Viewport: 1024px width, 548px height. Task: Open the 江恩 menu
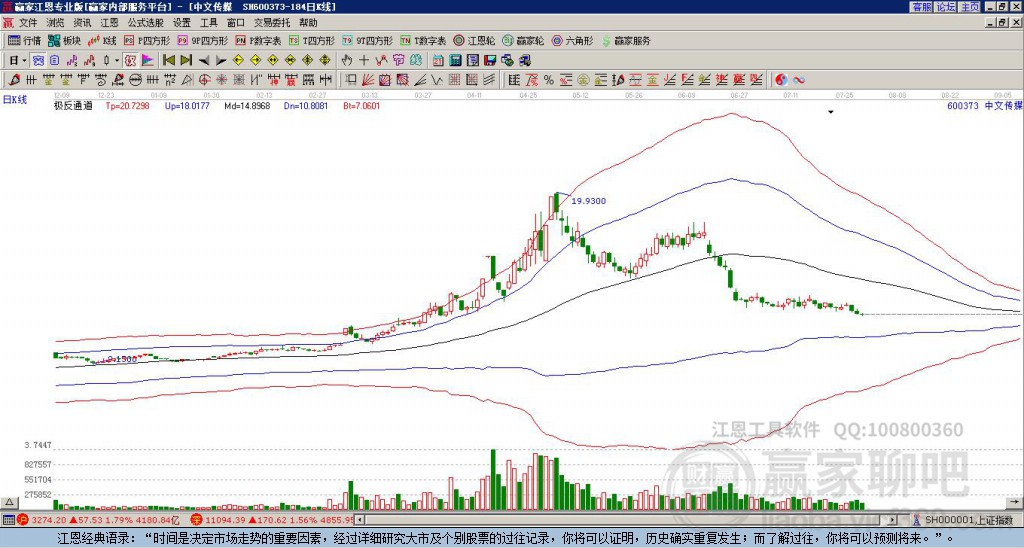click(x=109, y=23)
